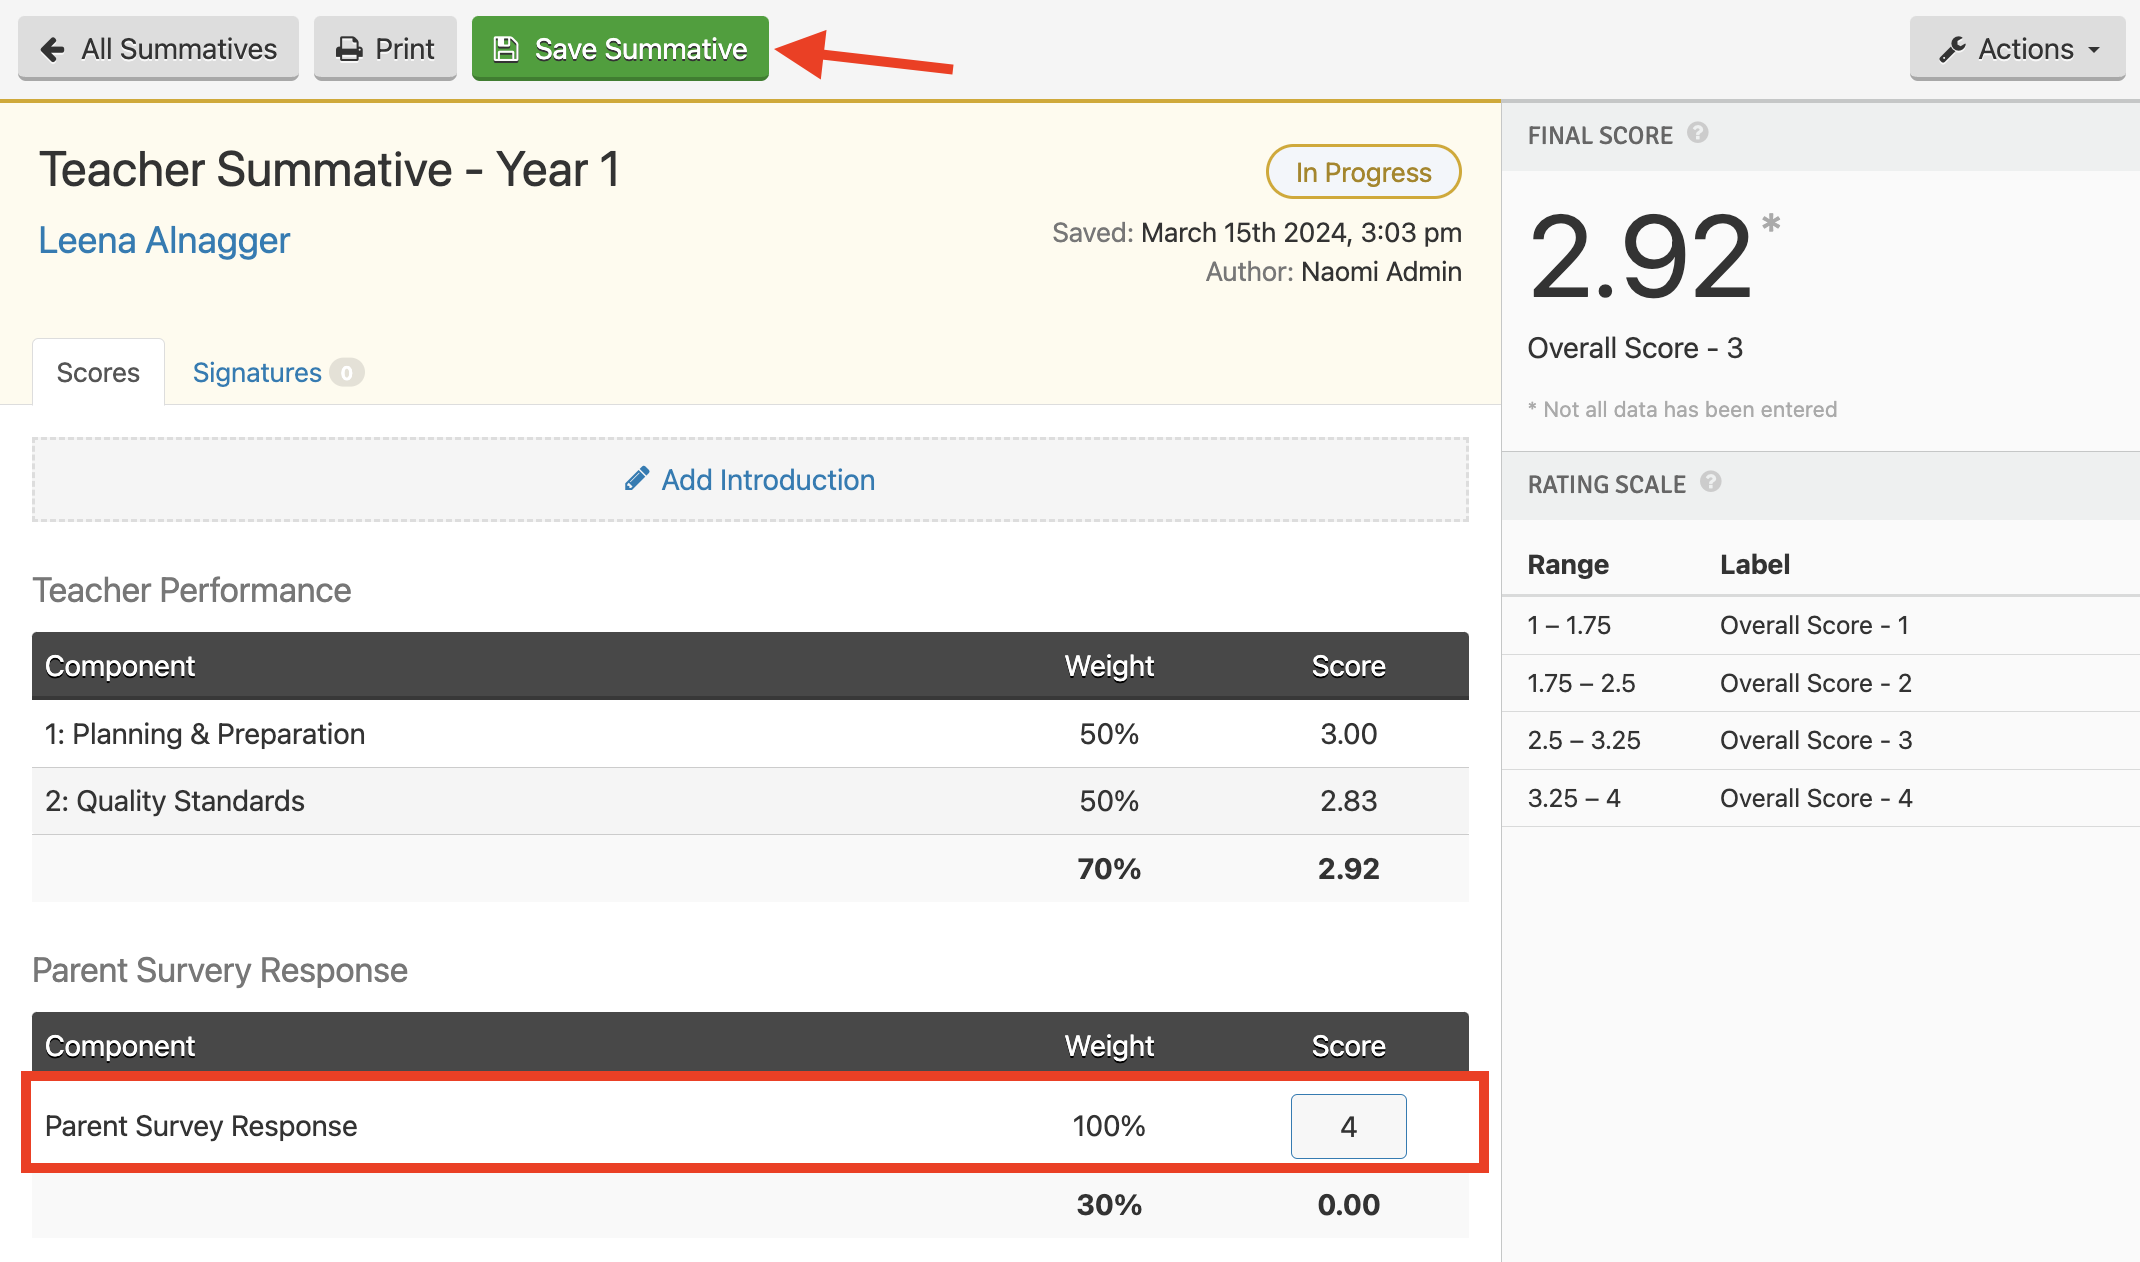Viewport: 2140px width, 1262px height.
Task: Click the Planning & Preparation score 3.00
Action: click(x=1348, y=734)
